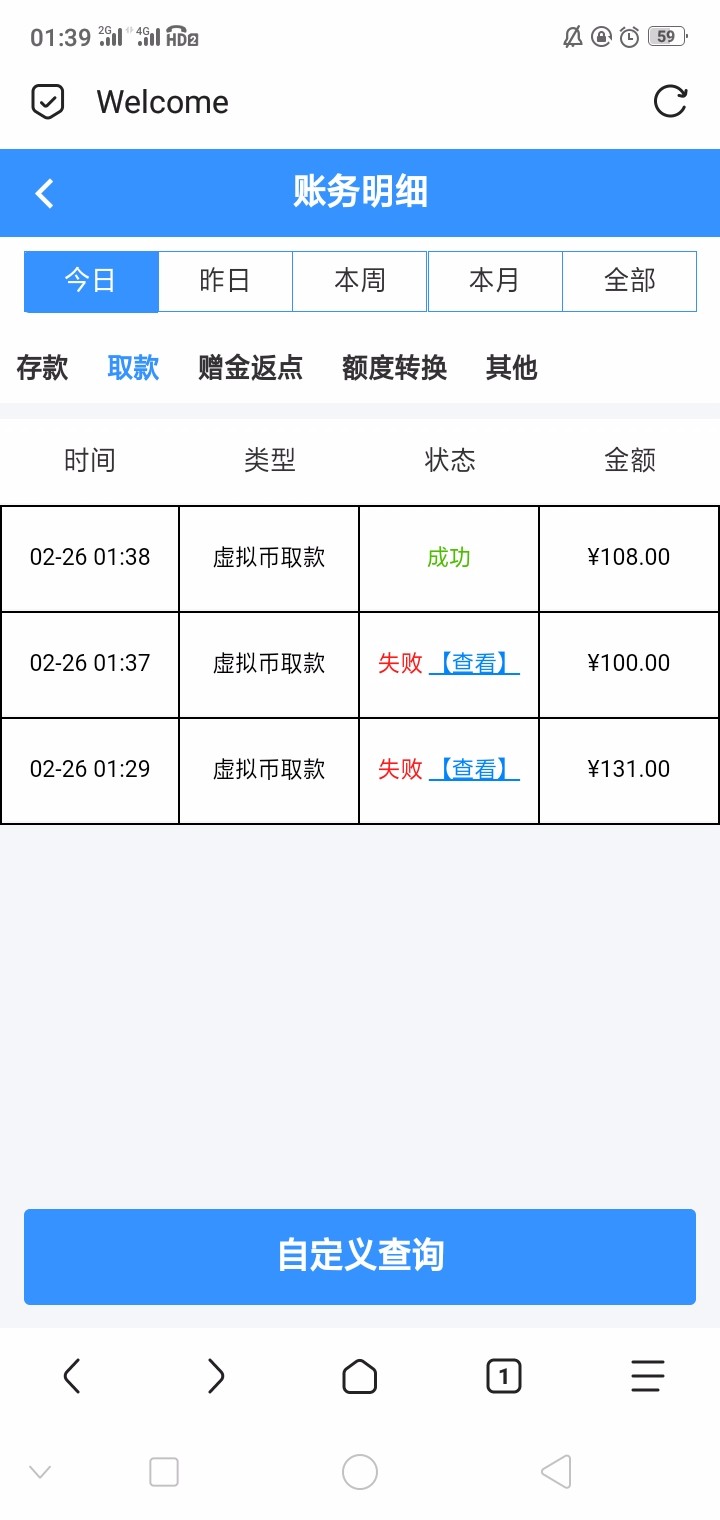The height and width of the screenshot is (1520, 720).
Task: Click 【查看】 for the ¥131.00 failed withdrawal
Action: pos(474,769)
